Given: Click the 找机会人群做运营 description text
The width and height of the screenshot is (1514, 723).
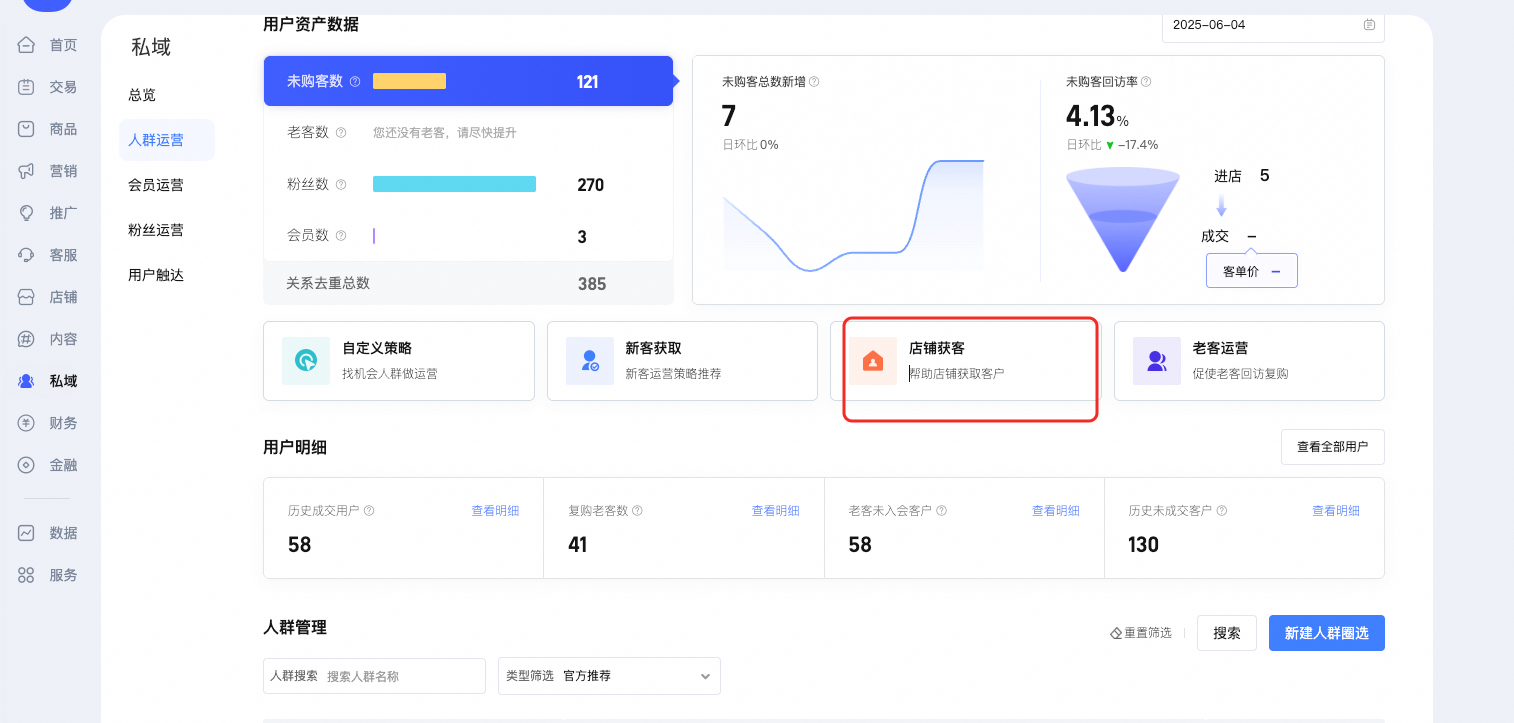Looking at the screenshot, I should click(390, 374).
